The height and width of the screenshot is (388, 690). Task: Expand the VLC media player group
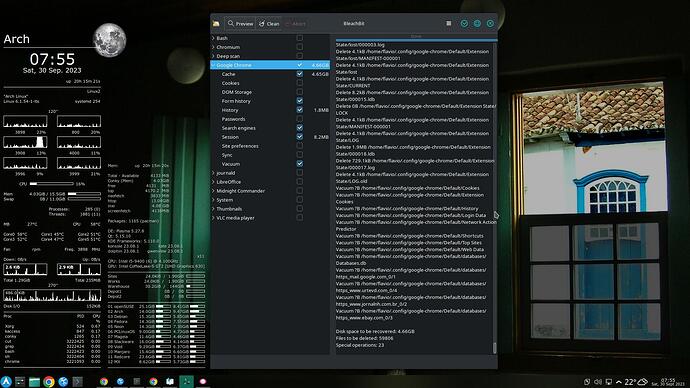(213, 218)
